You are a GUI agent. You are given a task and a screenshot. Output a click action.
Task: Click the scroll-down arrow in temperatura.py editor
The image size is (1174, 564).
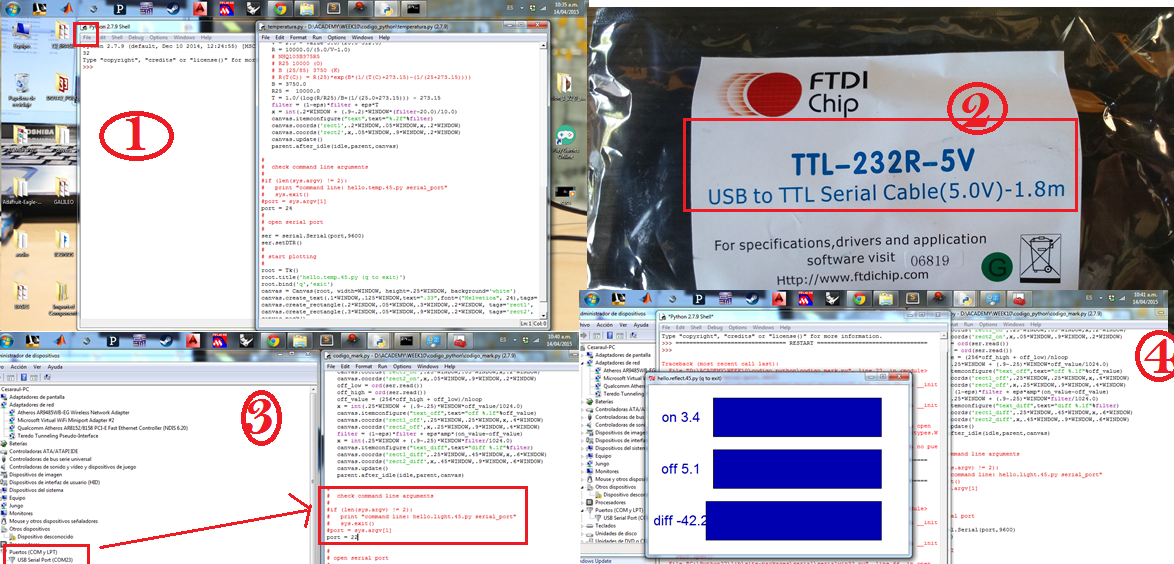tap(544, 315)
